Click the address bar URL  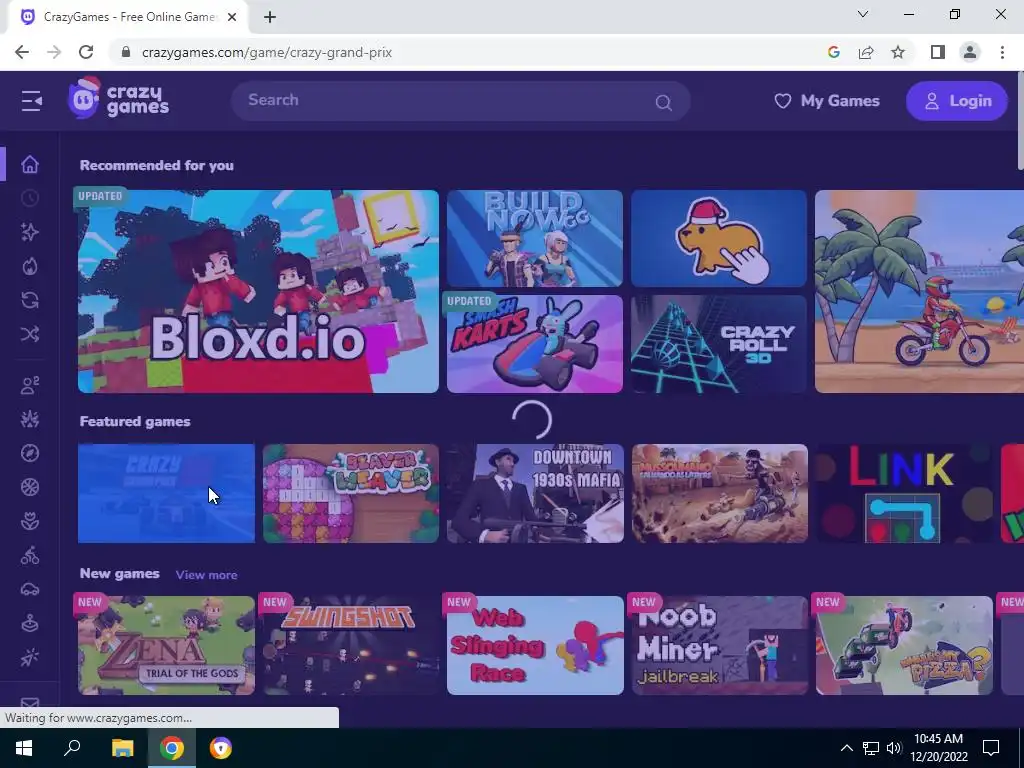[x=266, y=52]
